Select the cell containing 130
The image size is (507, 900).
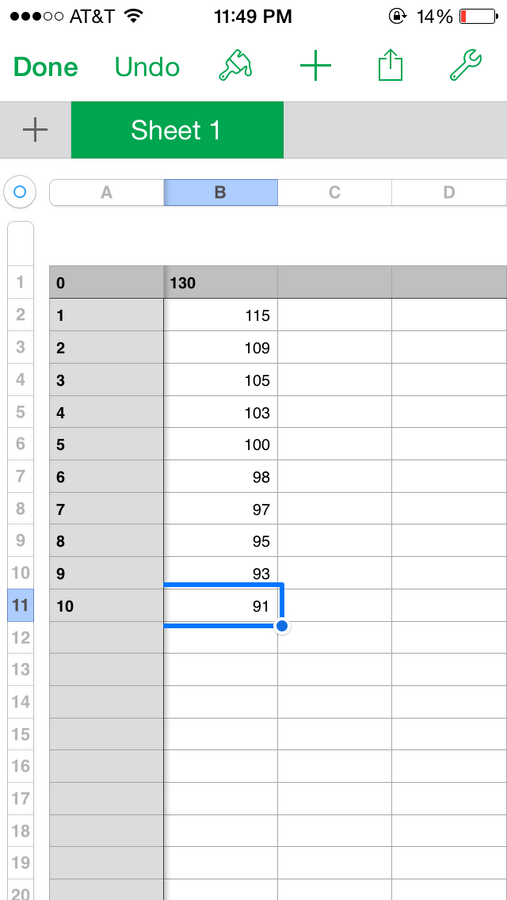tap(220, 282)
